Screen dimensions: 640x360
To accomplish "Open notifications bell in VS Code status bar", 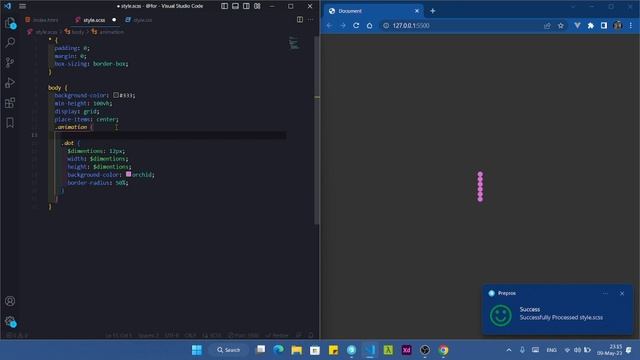I will [311, 336].
